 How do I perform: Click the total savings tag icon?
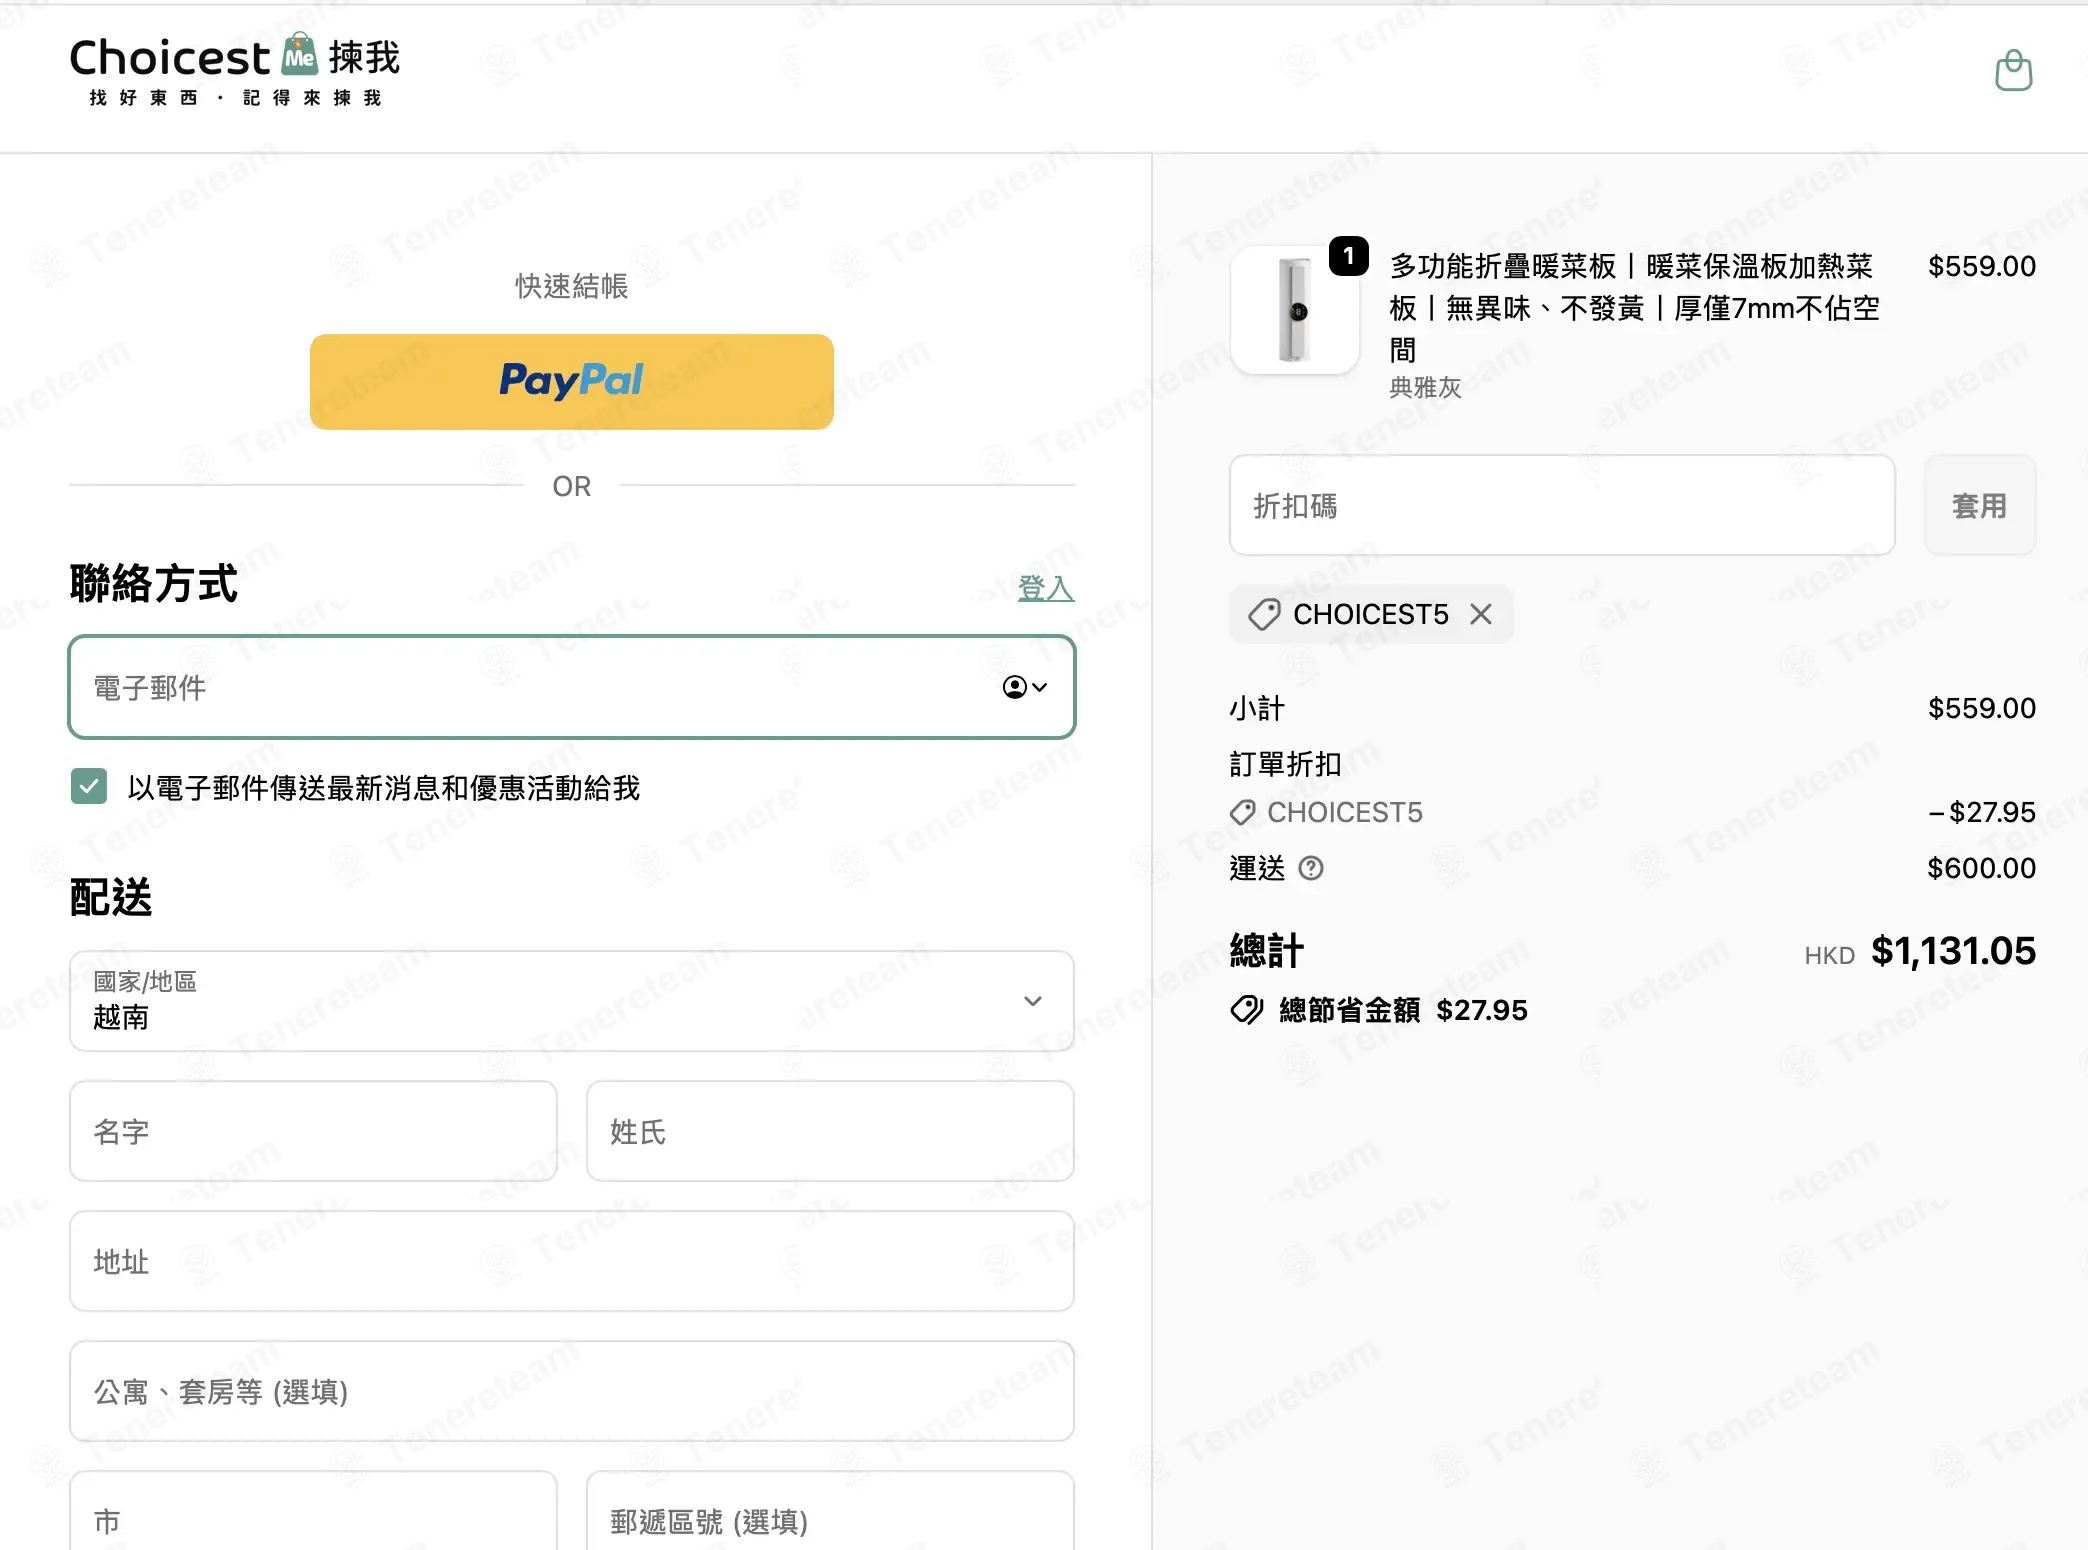(x=1247, y=1010)
